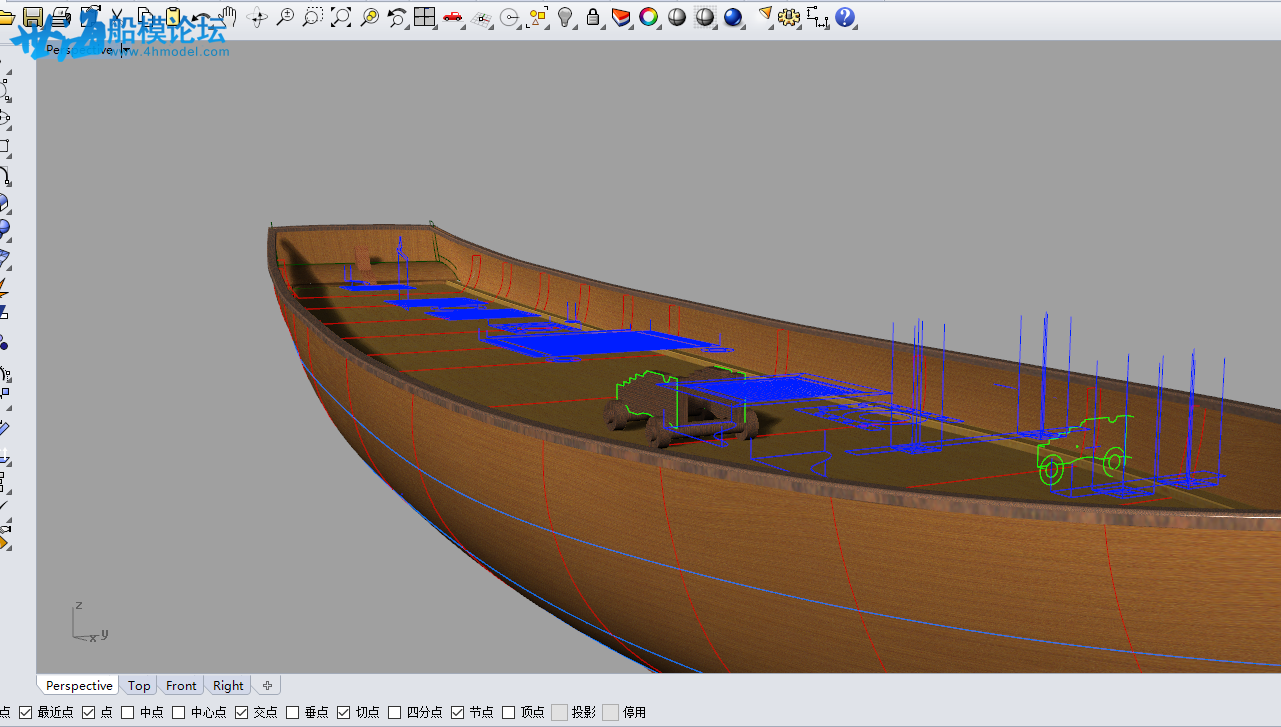The image size is (1281, 727).
Task: Add a new viewport tab with plus
Action: (x=267, y=685)
